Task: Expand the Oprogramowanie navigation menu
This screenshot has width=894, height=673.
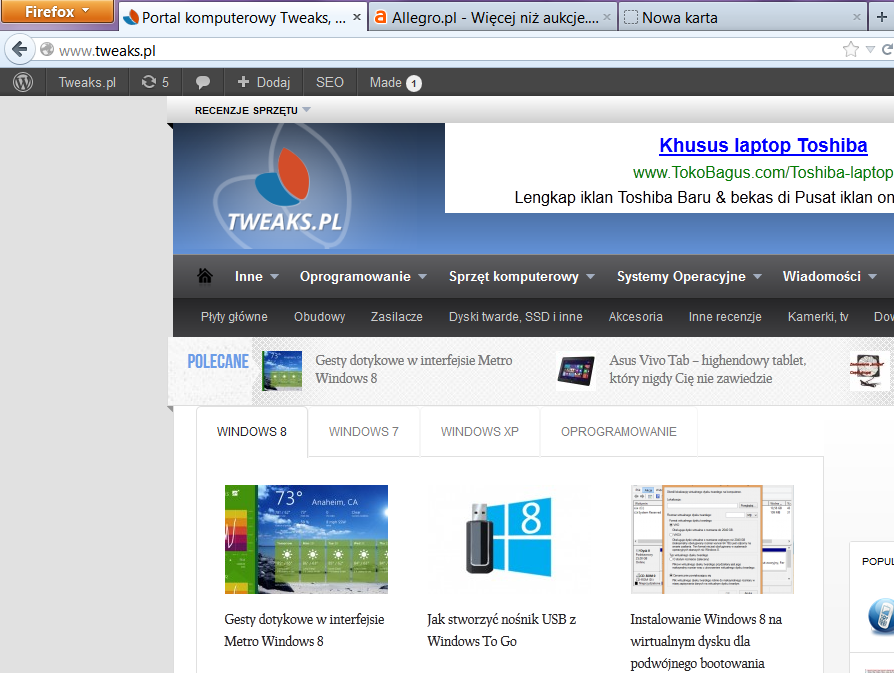Action: pos(363,276)
